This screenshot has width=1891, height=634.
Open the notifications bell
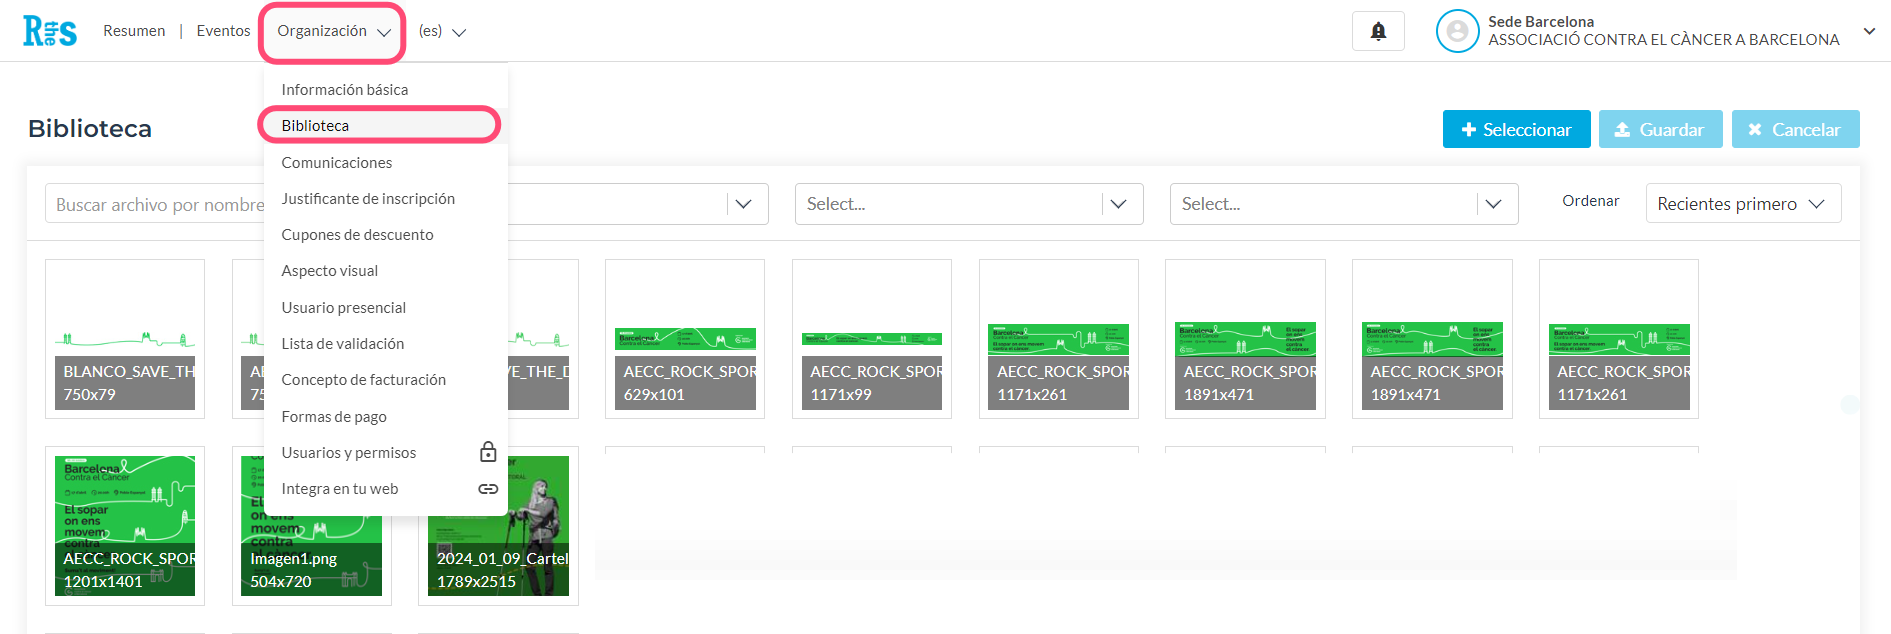coord(1378,31)
